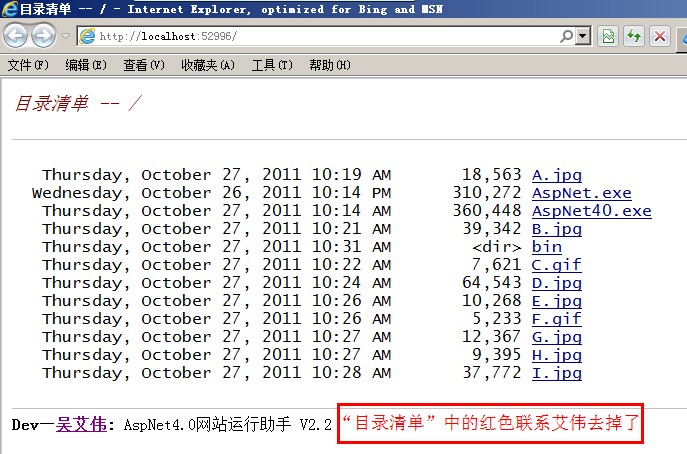Open the G.jpg file link
Screen dimensions: 687x454
click(557, 337)
